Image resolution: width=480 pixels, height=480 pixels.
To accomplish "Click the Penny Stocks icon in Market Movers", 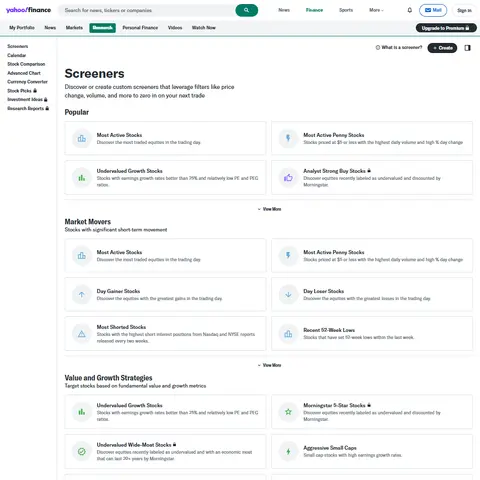I will 288,256.
